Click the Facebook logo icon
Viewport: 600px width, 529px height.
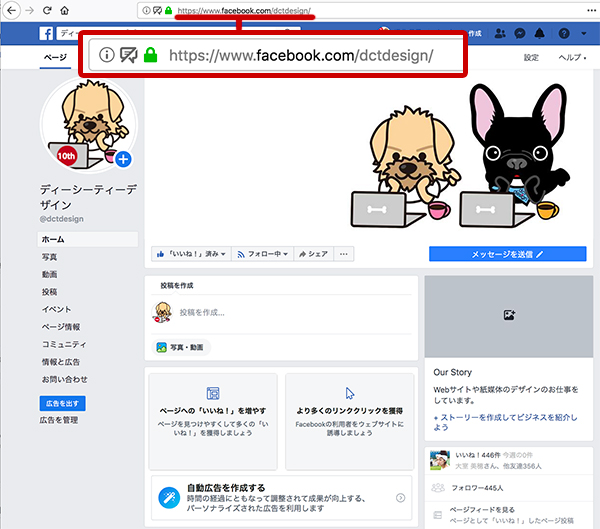[46, 33]
